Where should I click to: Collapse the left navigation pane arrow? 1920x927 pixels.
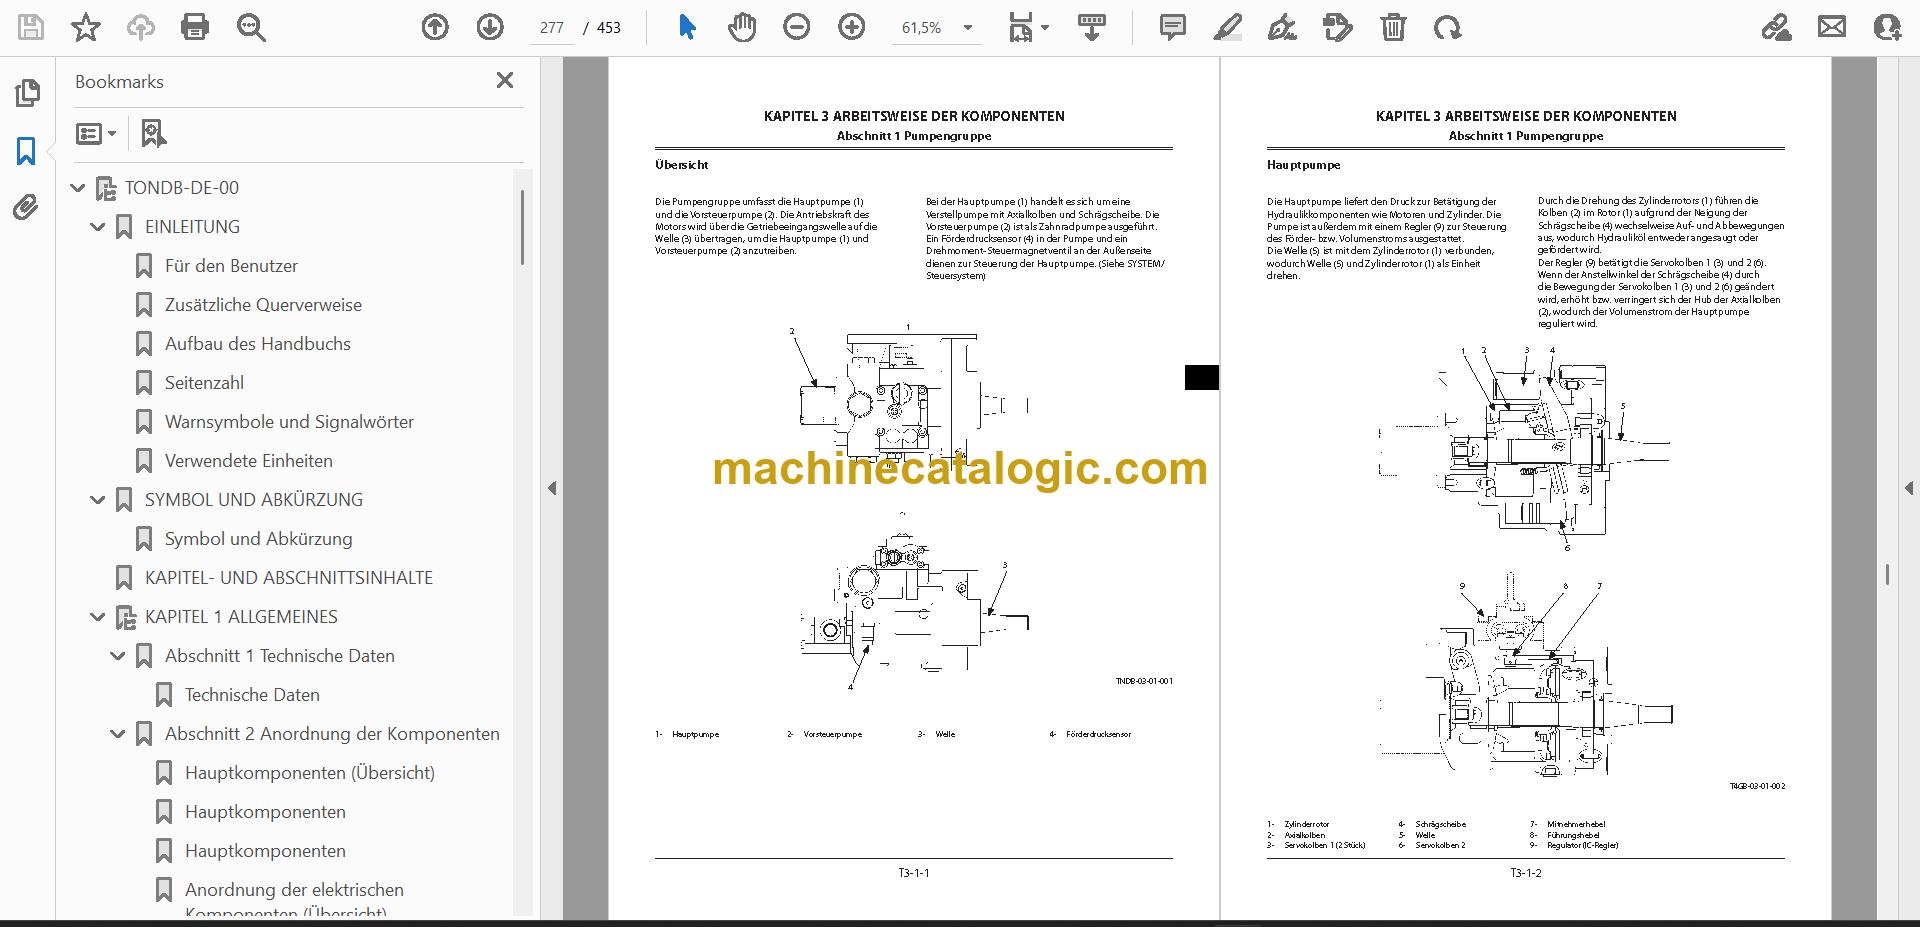(x=552, y=488)
